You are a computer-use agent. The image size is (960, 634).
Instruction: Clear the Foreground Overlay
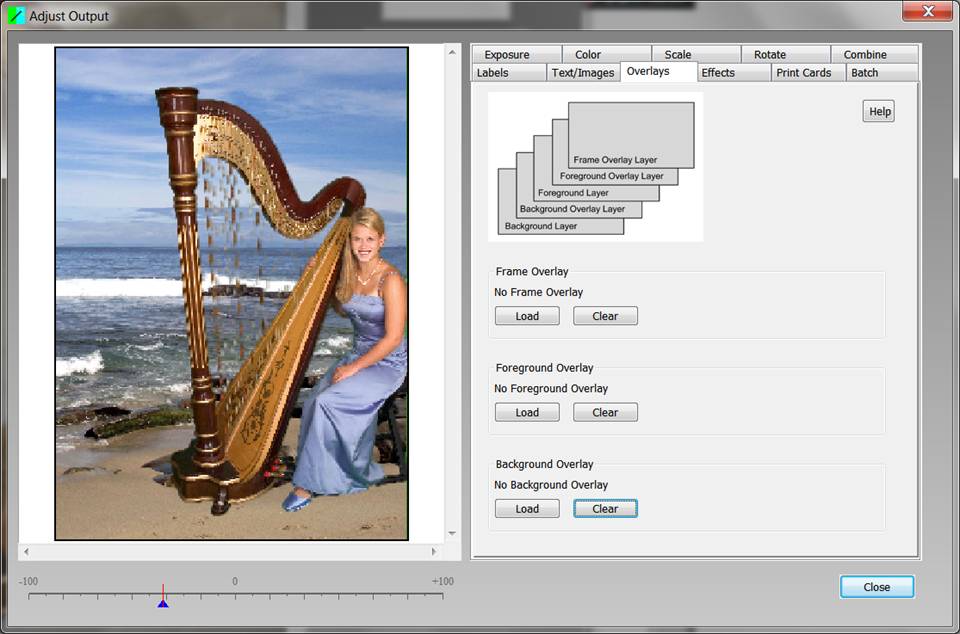coord(606,412)
